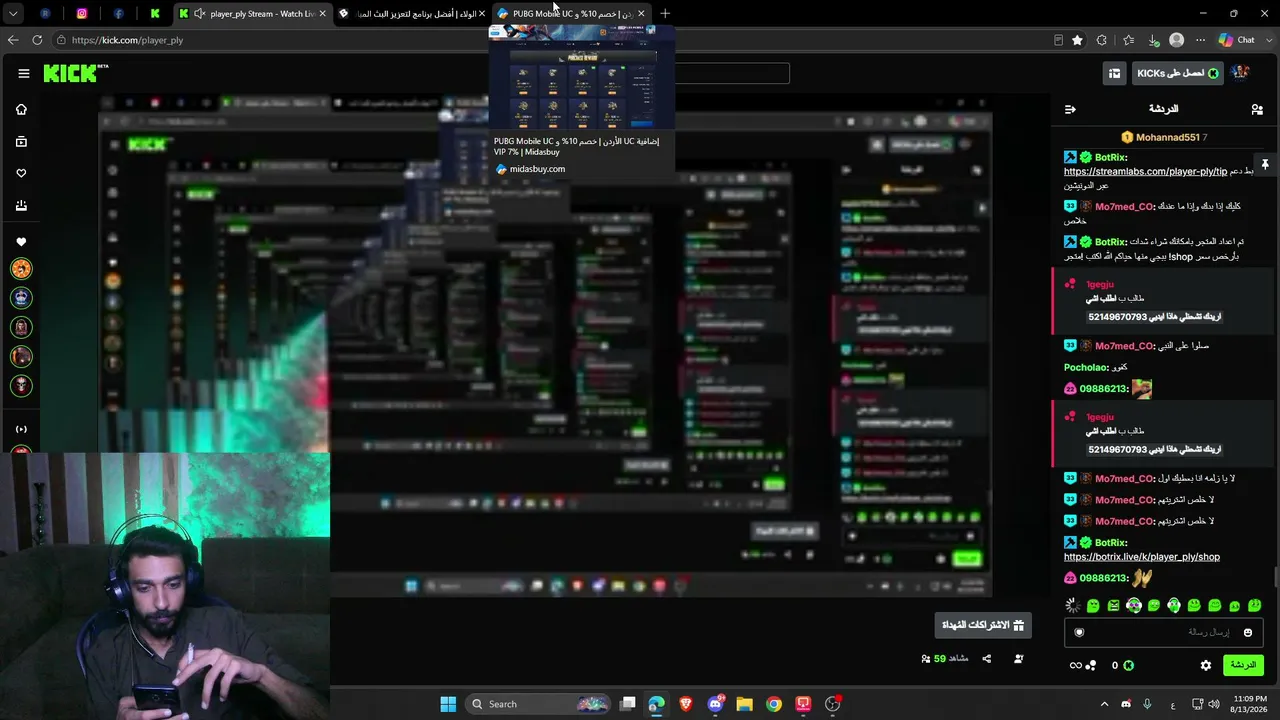Open Brave browser from taskbar
1280x720 pixels.
pyautogui.click(x=686, y=704)
